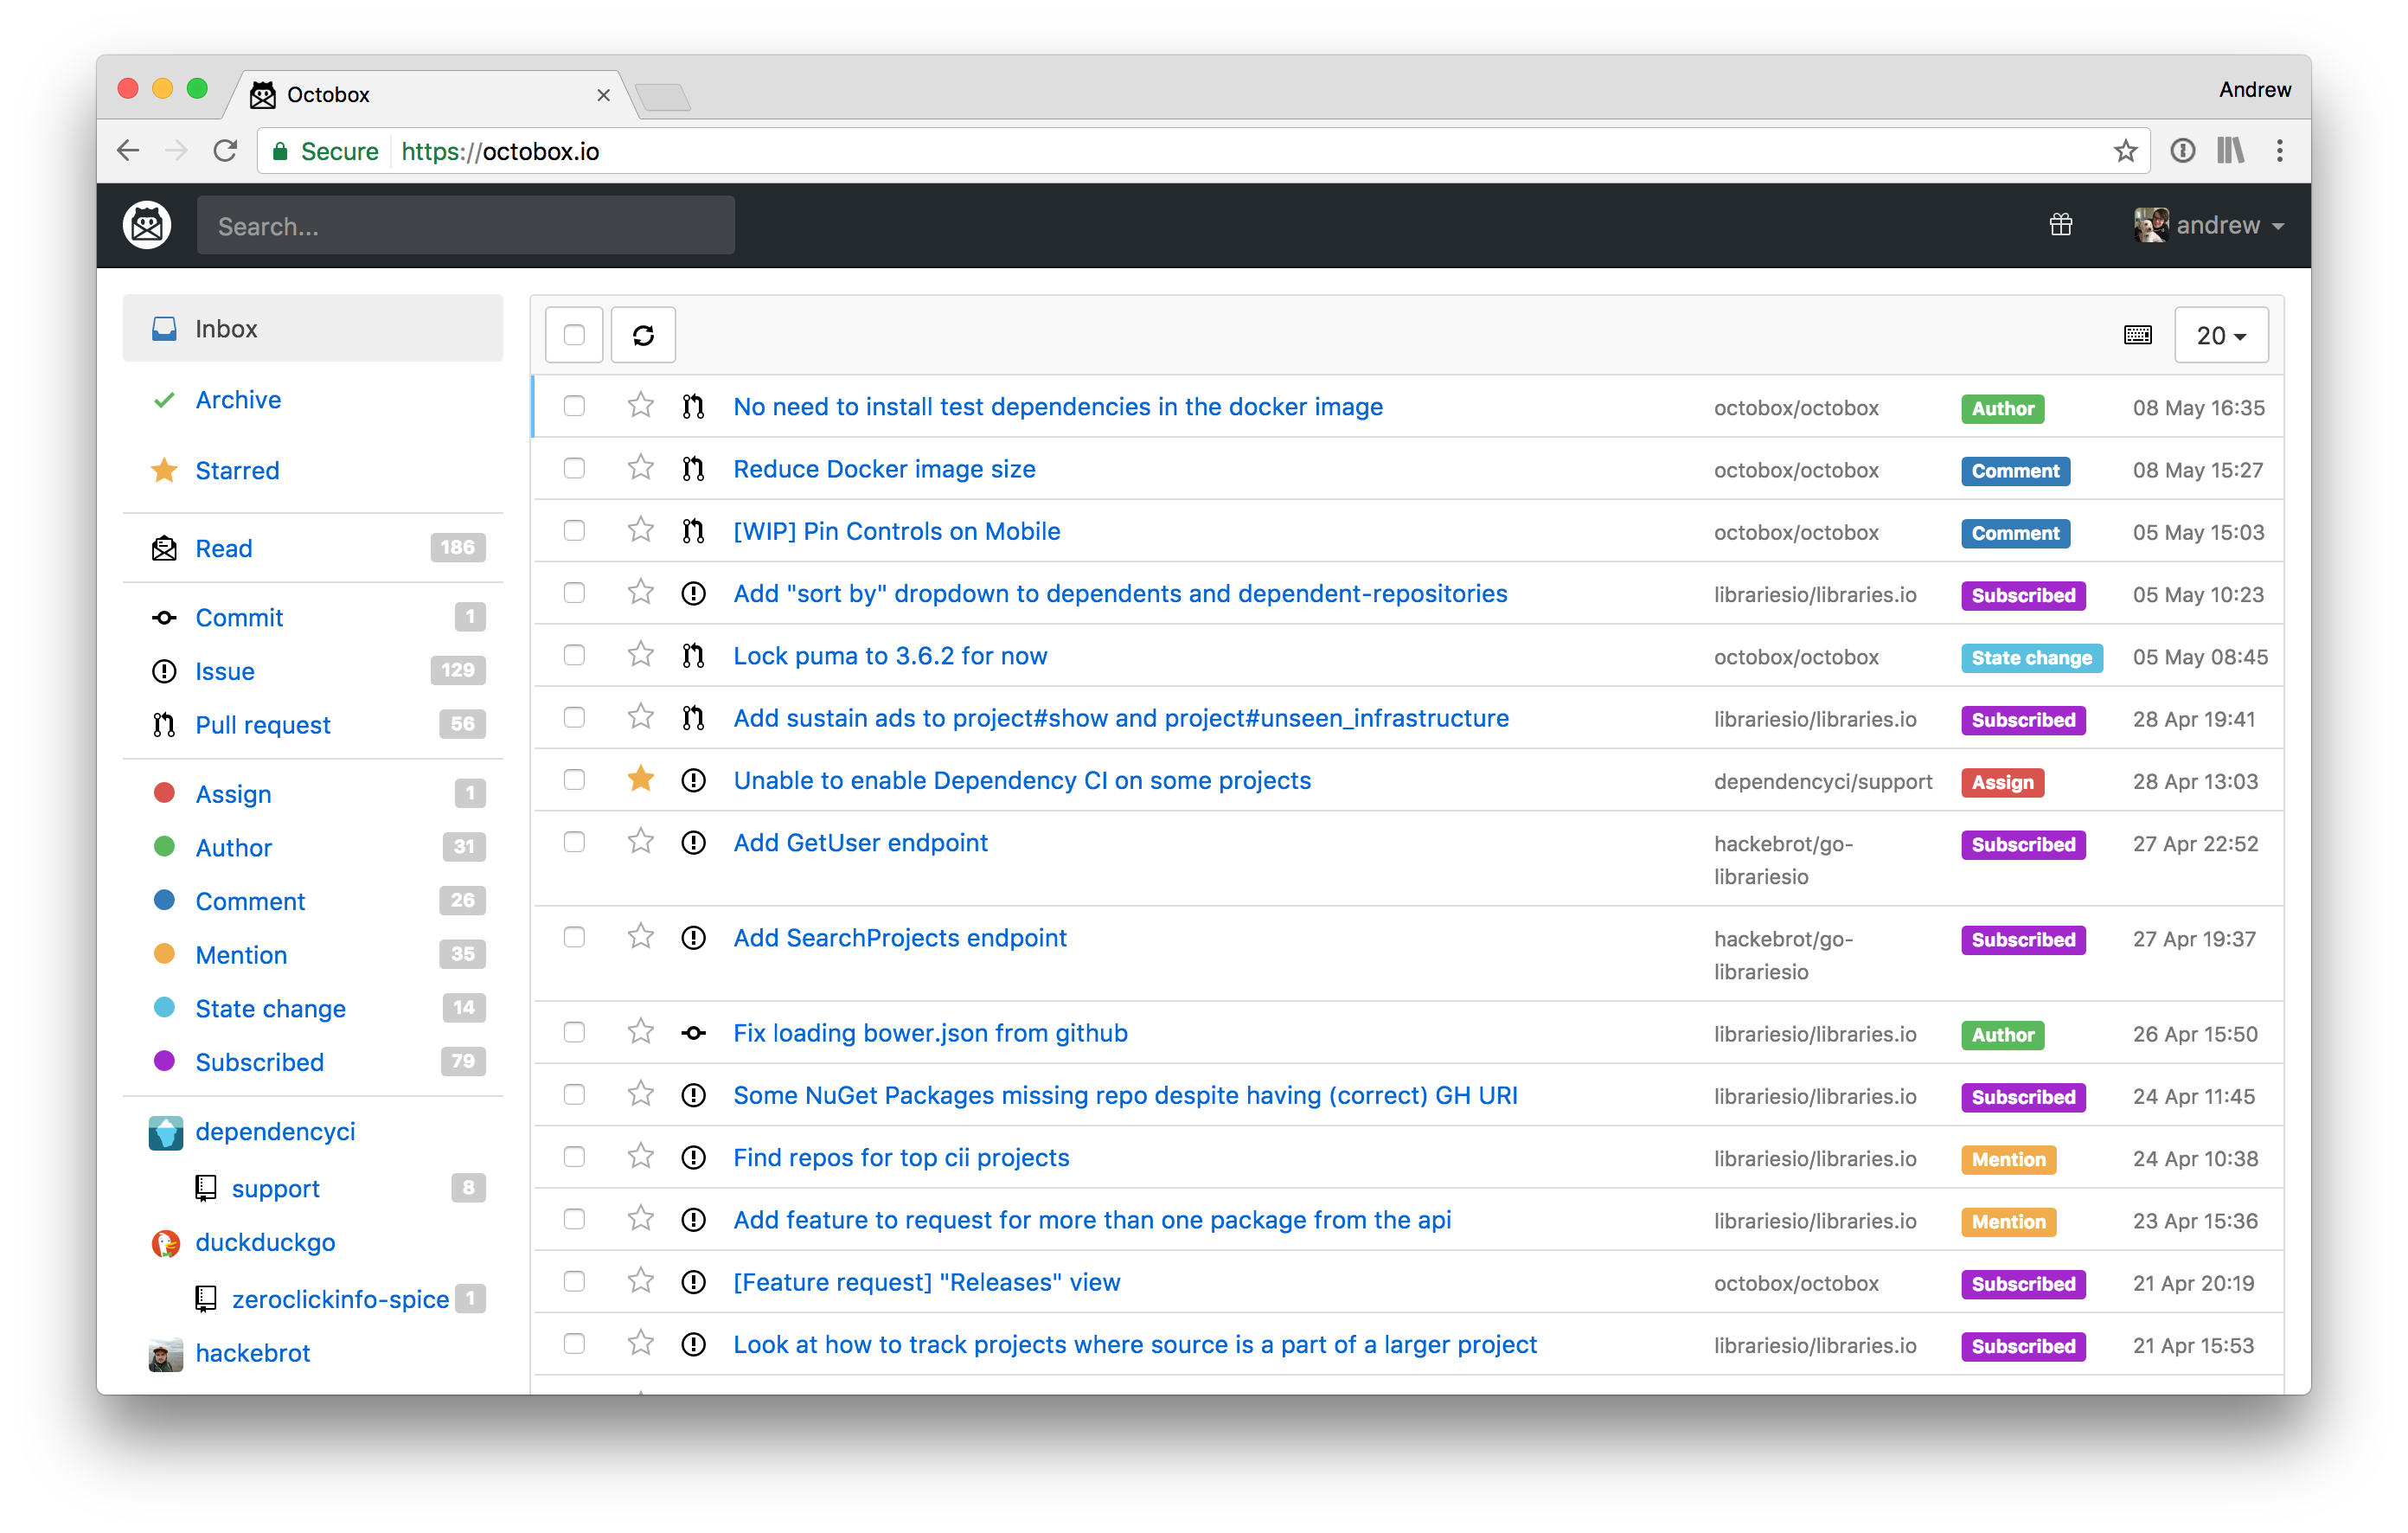Open the gift icon in top bar
The image size is (2408, 1533).
[2060, 225]
